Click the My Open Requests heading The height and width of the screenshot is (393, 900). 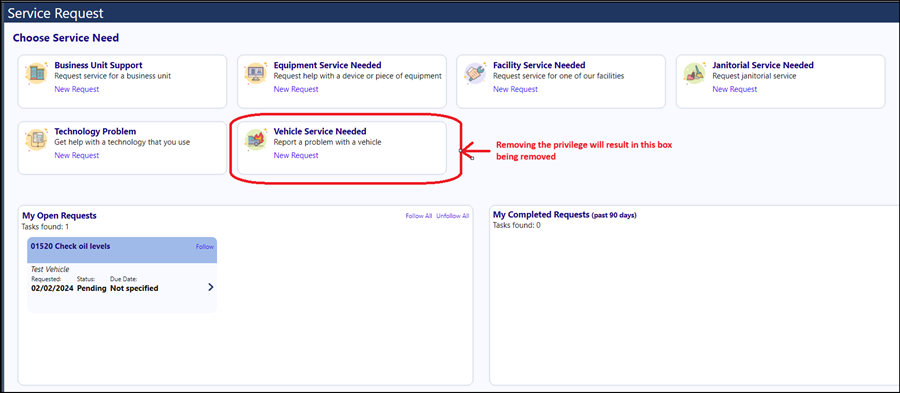(59, 216)
